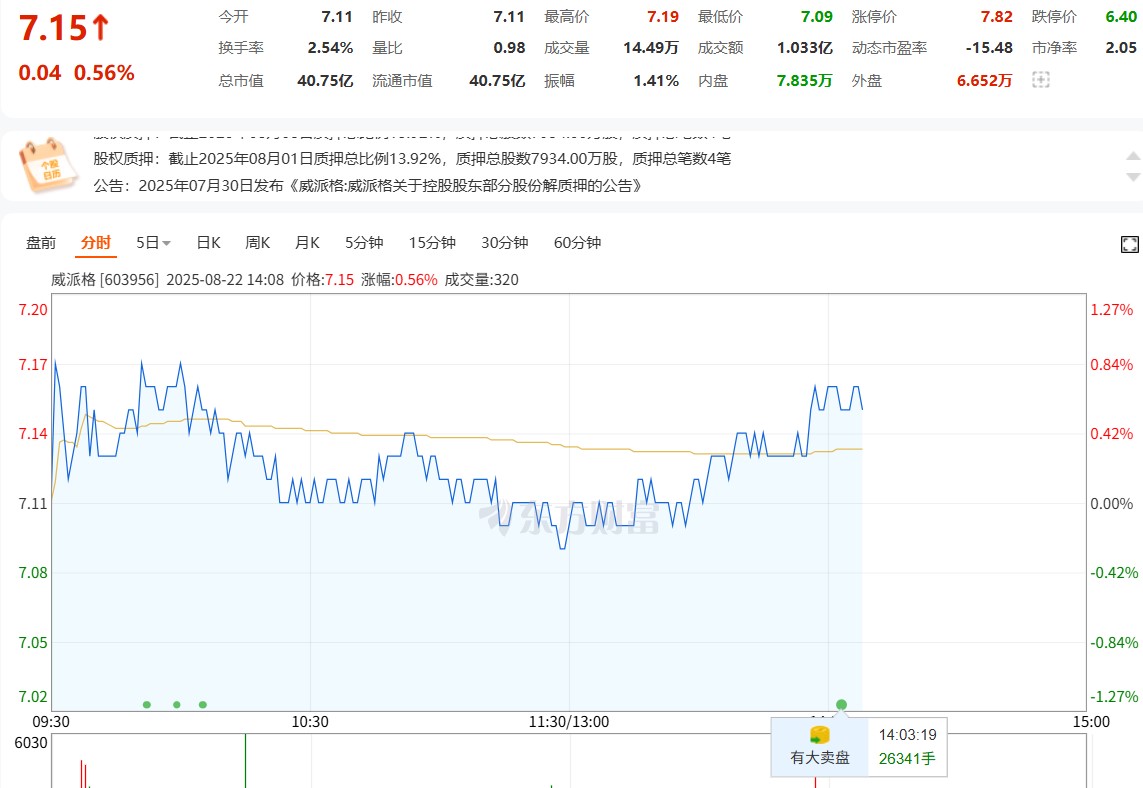Click the 最高价 value 7.19

(x=663, y=16)
